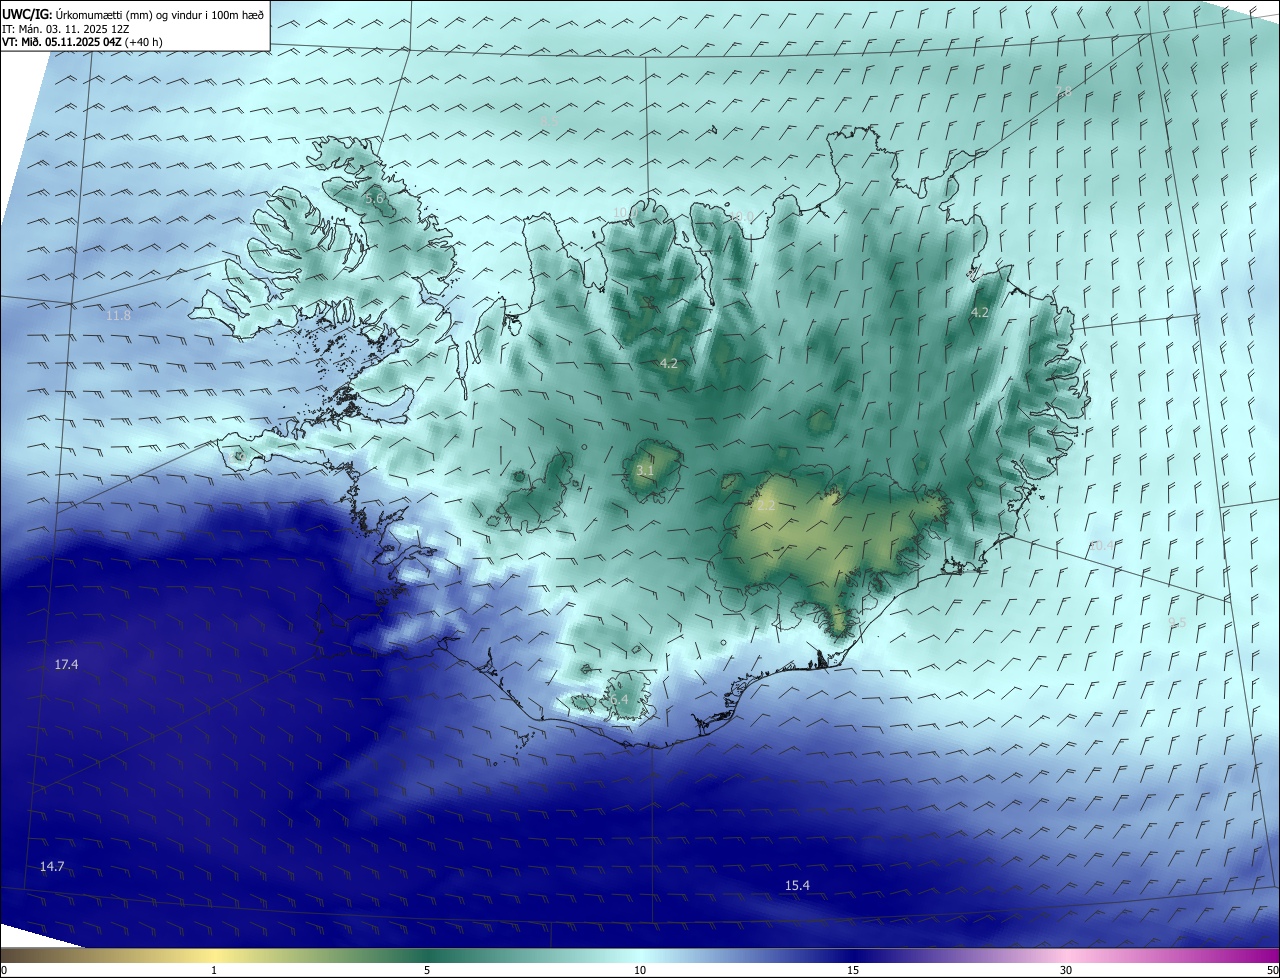Click the legend tick labeled 0
Screen dimensions: 1280x978
tap(4, 970)
